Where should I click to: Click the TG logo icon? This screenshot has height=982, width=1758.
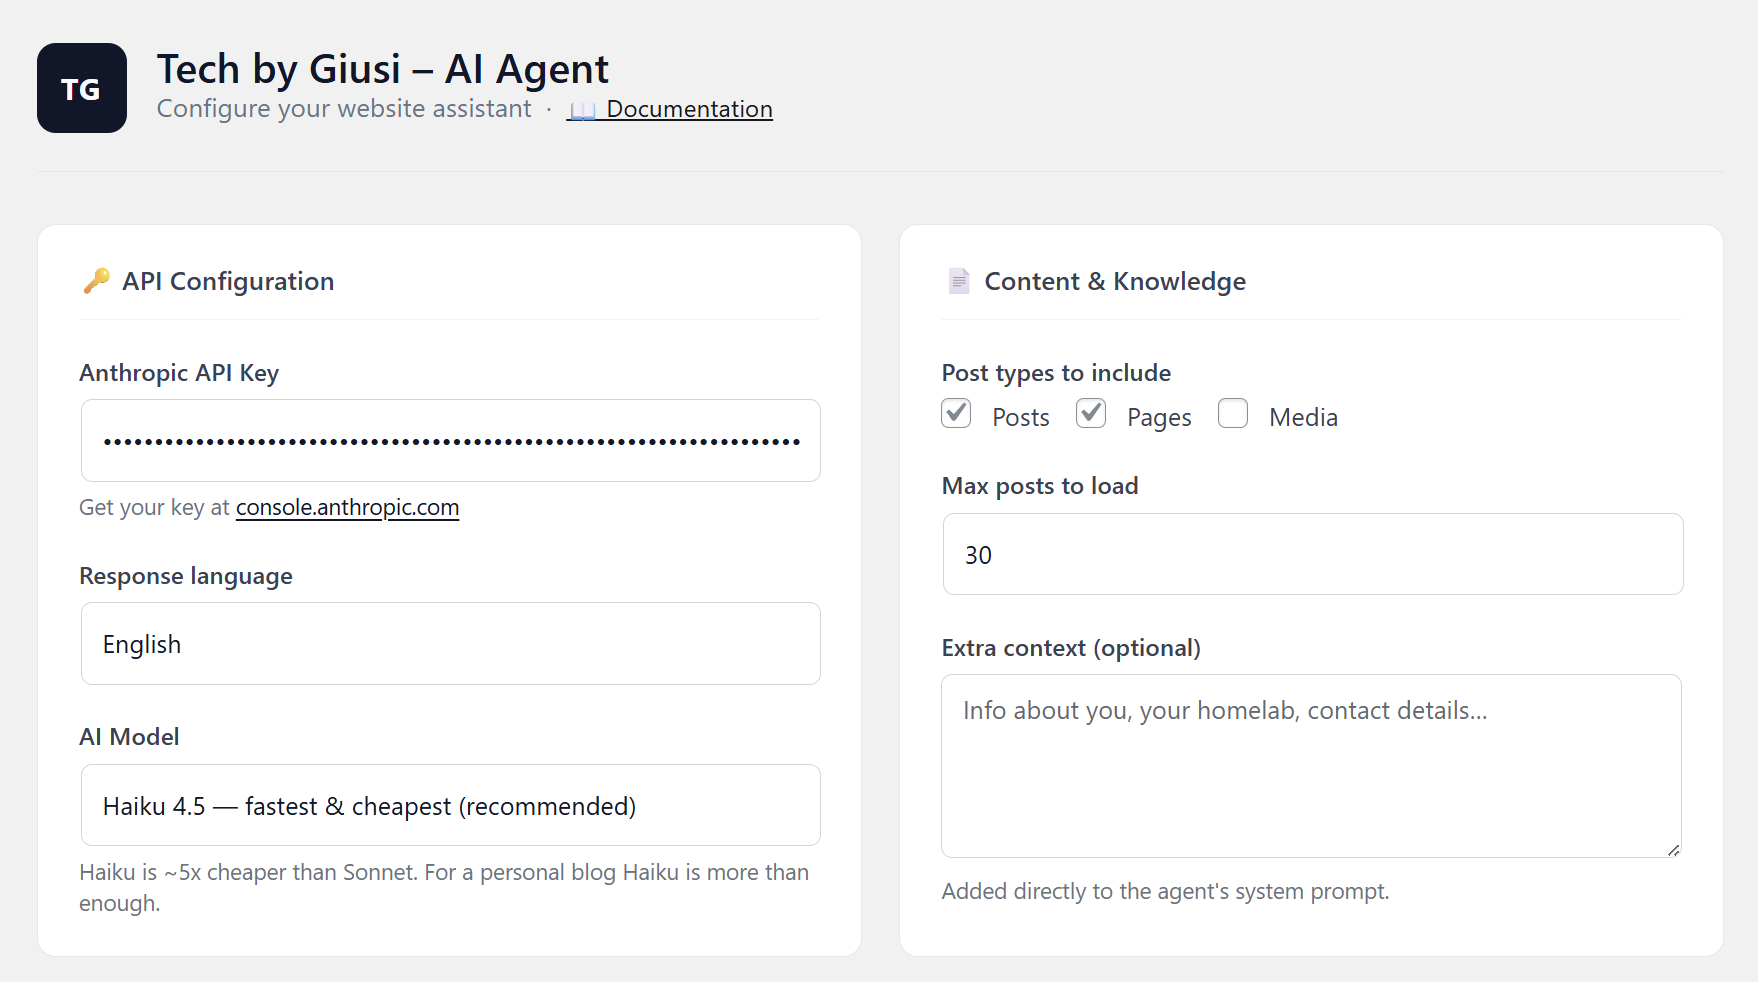coord(82,88)
